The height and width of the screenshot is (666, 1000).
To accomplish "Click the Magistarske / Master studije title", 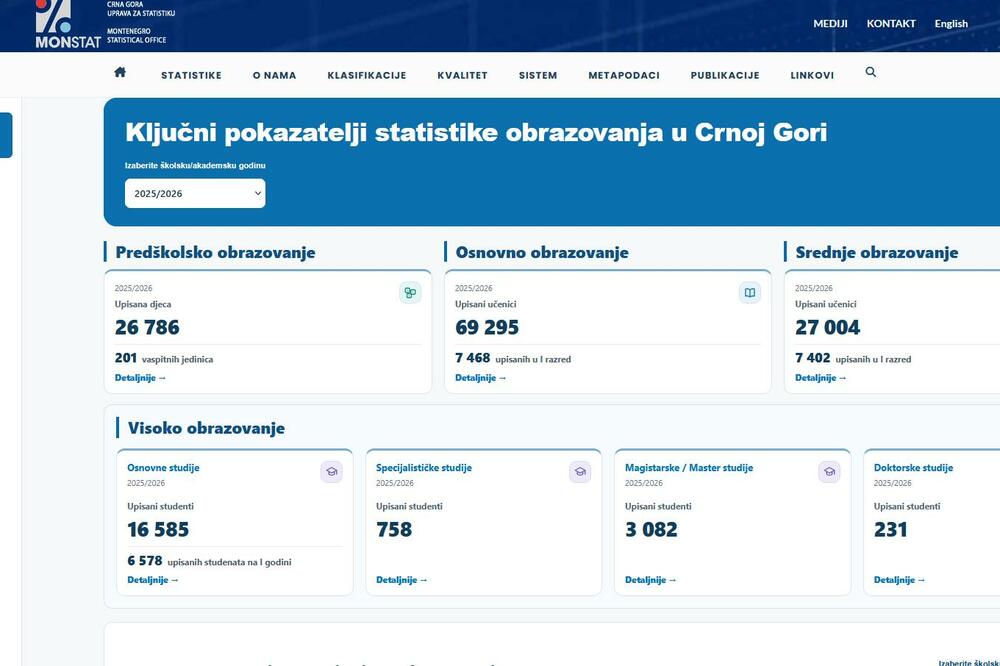I will pos(689,468).
